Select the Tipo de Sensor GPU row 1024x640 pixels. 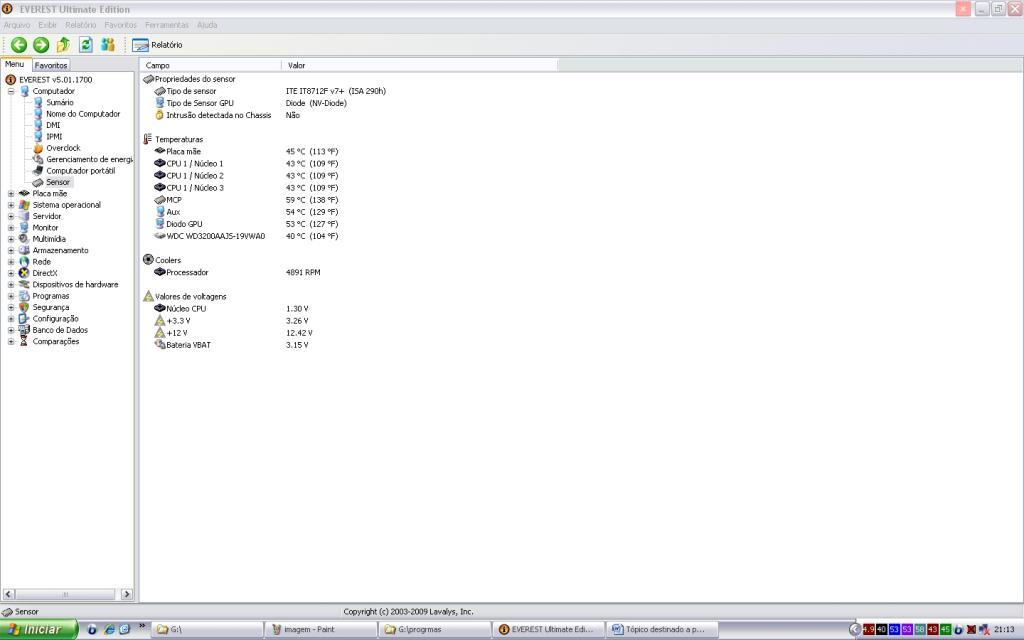[251, 103]
